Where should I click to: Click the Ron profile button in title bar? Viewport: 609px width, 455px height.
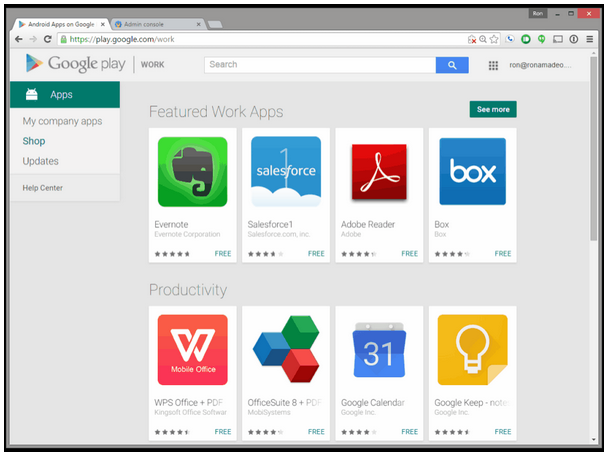click(538, 14)
